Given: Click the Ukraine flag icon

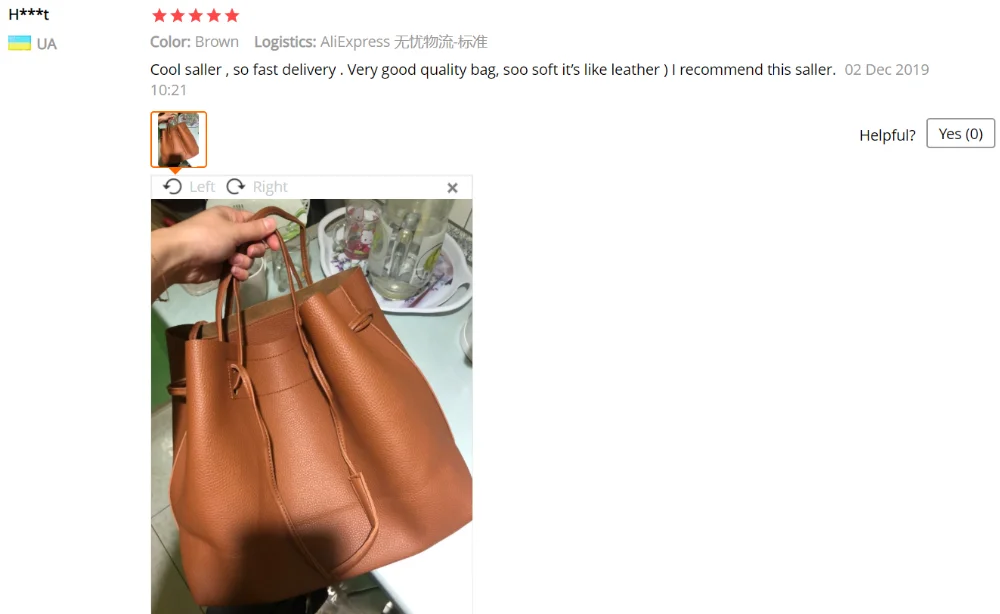Looking at the screenshot, I should point(19,43).
